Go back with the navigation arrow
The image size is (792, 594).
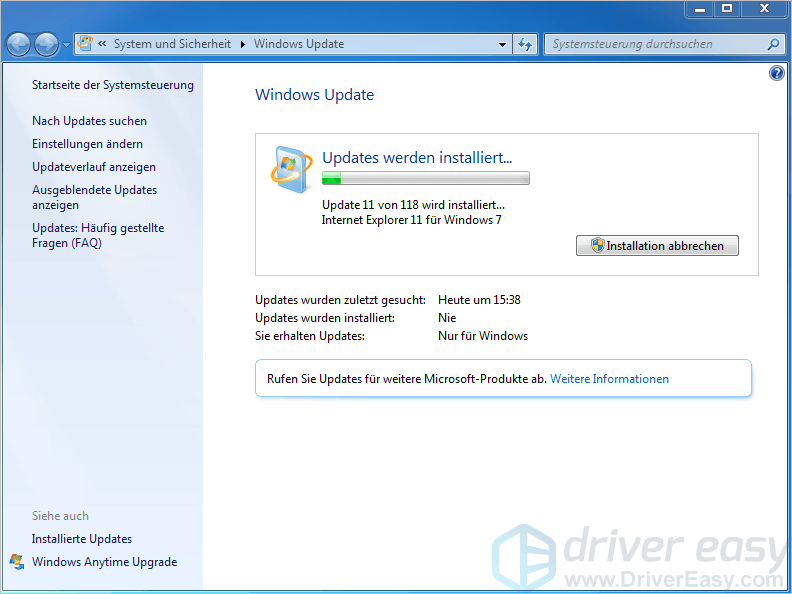coord(19,45)
